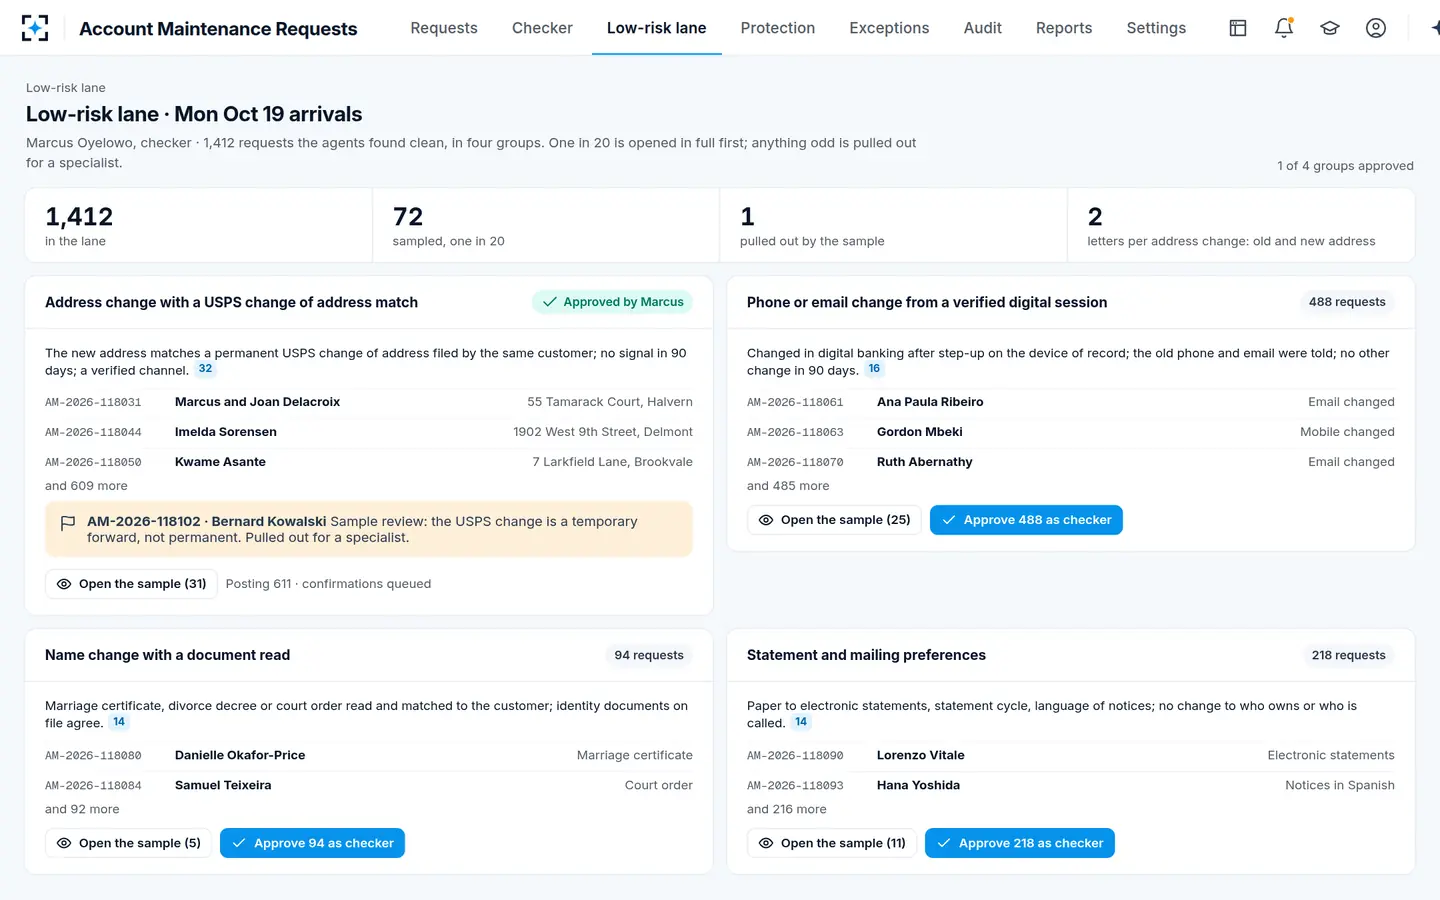This screenshot has width=1440, height=900.
Task: Click "and 485 more"
Action: pyautogui.click(x=788, y=486)
